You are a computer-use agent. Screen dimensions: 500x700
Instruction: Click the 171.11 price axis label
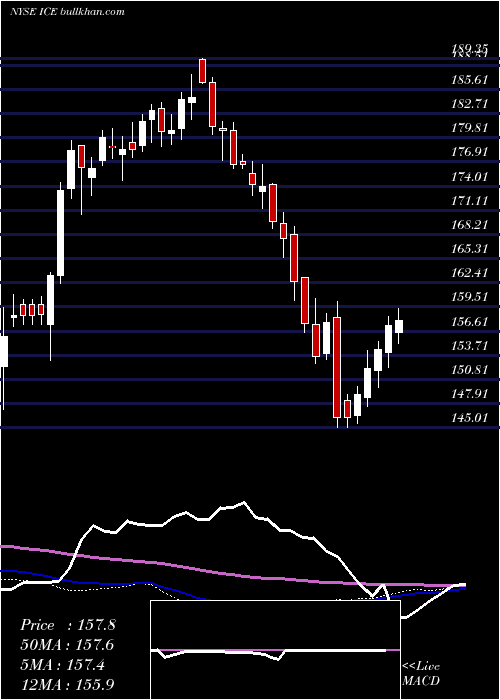click(x=470, y=201)
